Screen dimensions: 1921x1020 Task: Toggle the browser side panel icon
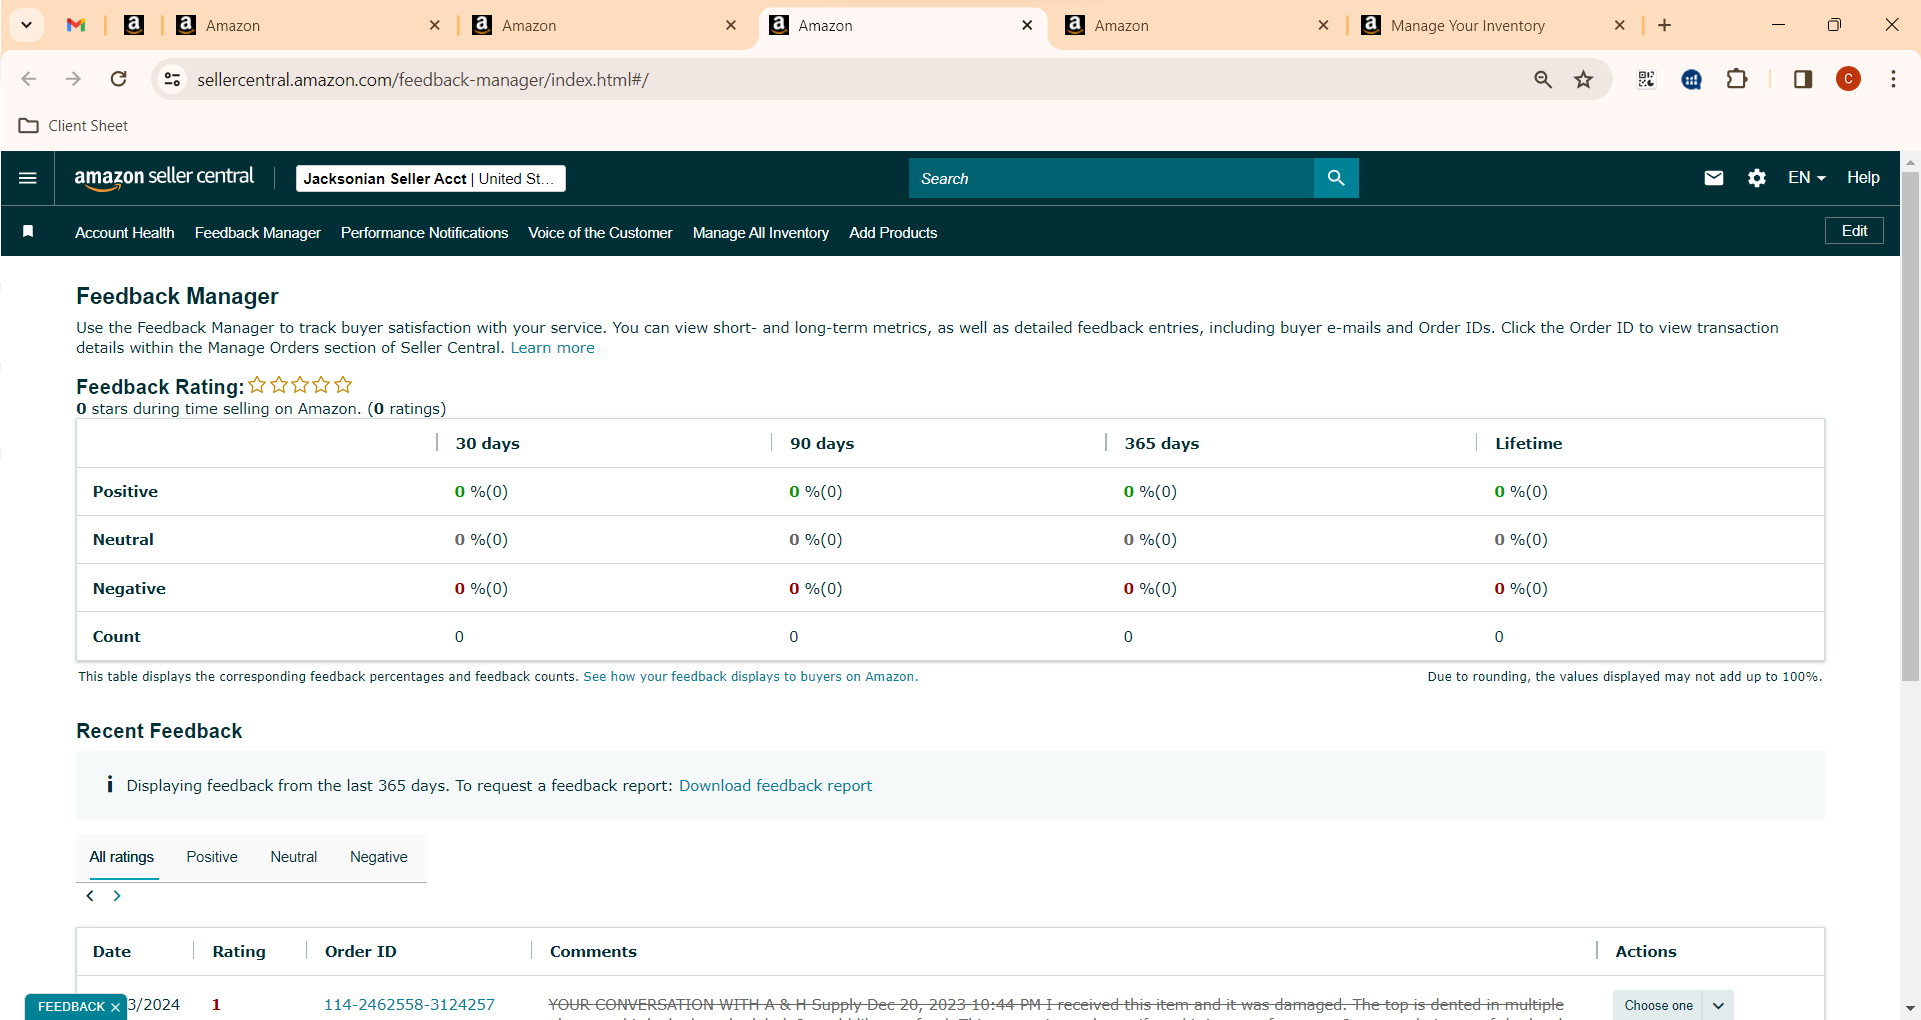pyautogui.click(x=1803, y=79)
